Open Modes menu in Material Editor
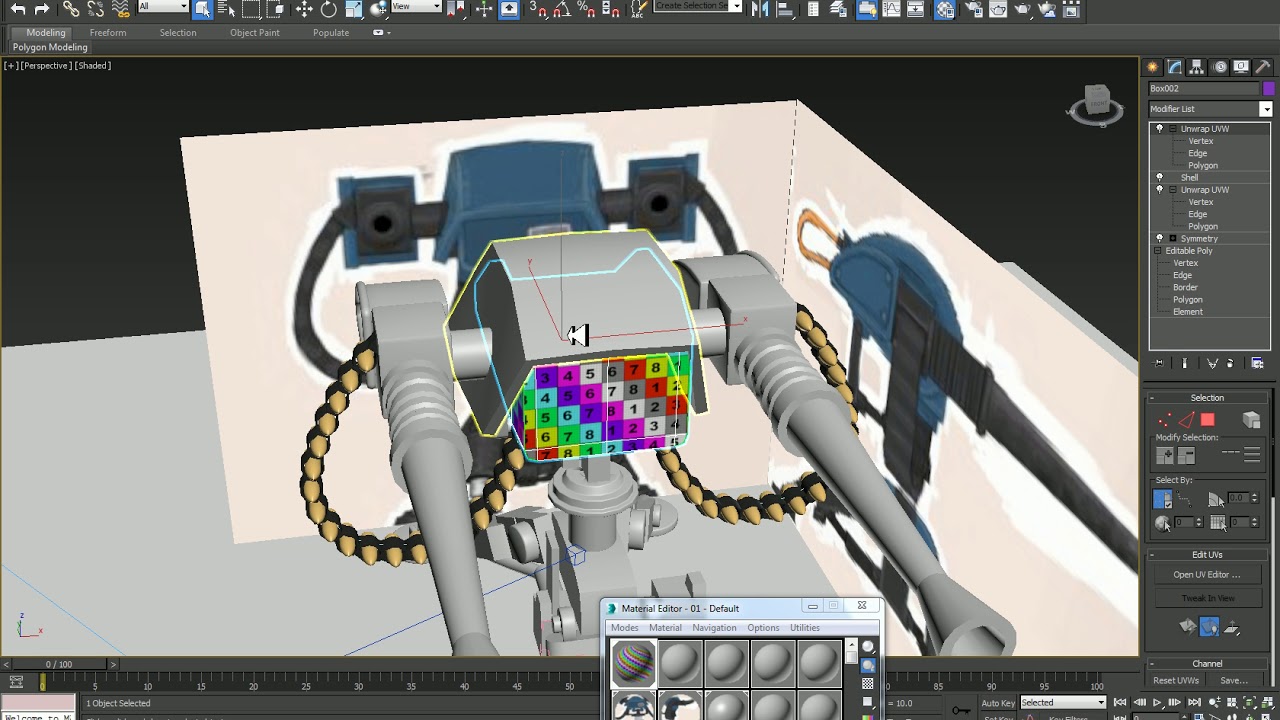This screenshot has width=1280, height=720. [x=625, y=628]
